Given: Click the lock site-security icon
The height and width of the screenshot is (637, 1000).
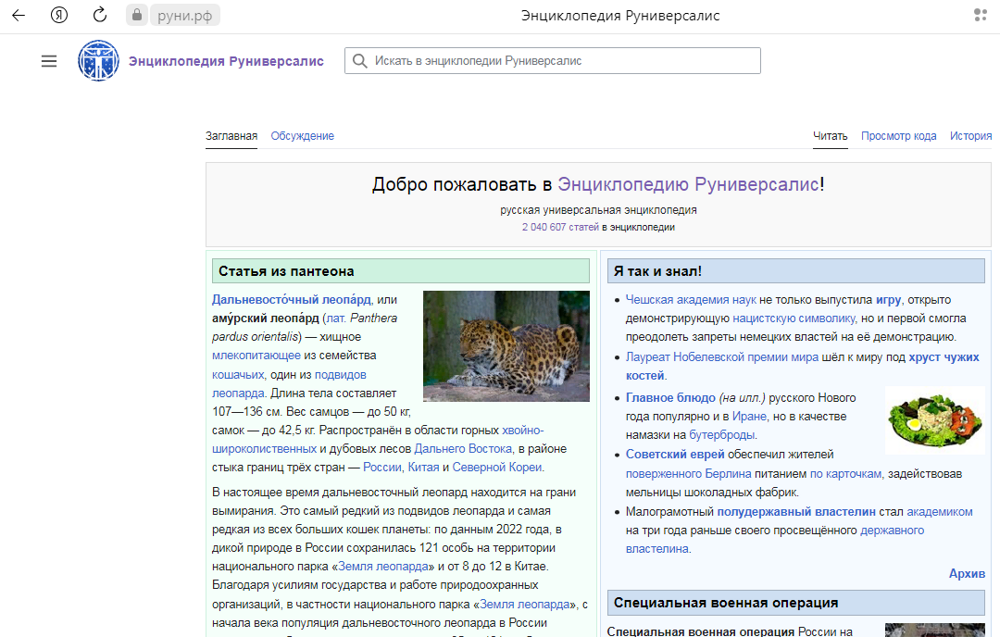Looking at the screenshot, I should pyautogui.click(x=136, y=15).
